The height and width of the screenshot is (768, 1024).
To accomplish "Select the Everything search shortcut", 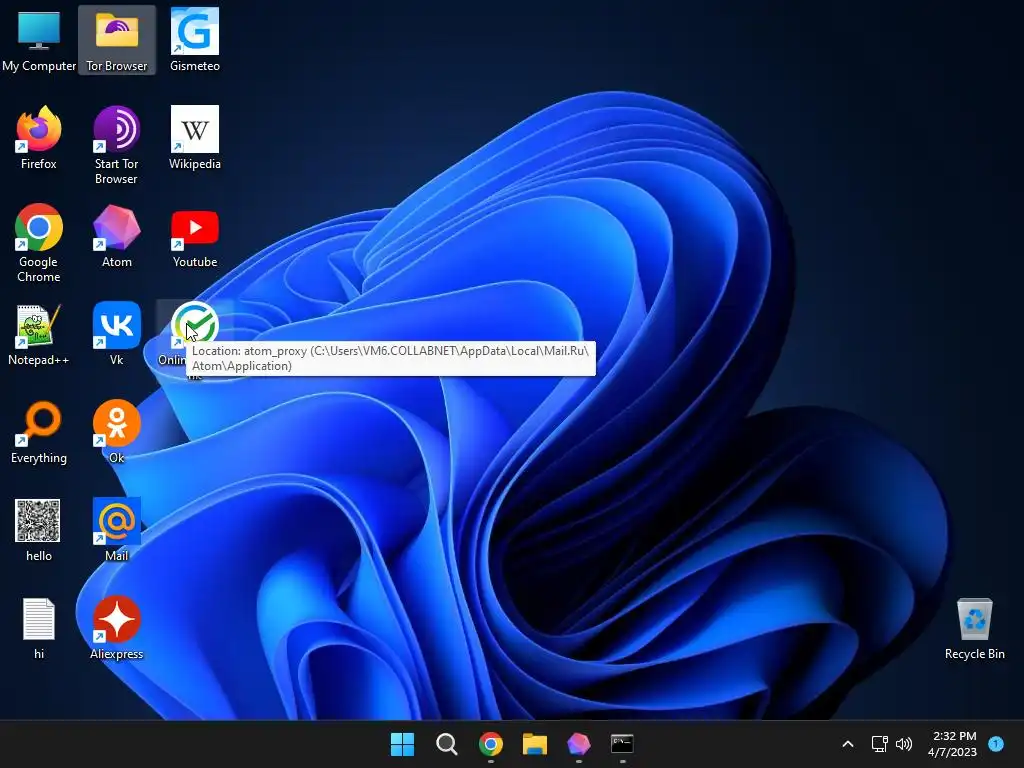I will point(39,432).
